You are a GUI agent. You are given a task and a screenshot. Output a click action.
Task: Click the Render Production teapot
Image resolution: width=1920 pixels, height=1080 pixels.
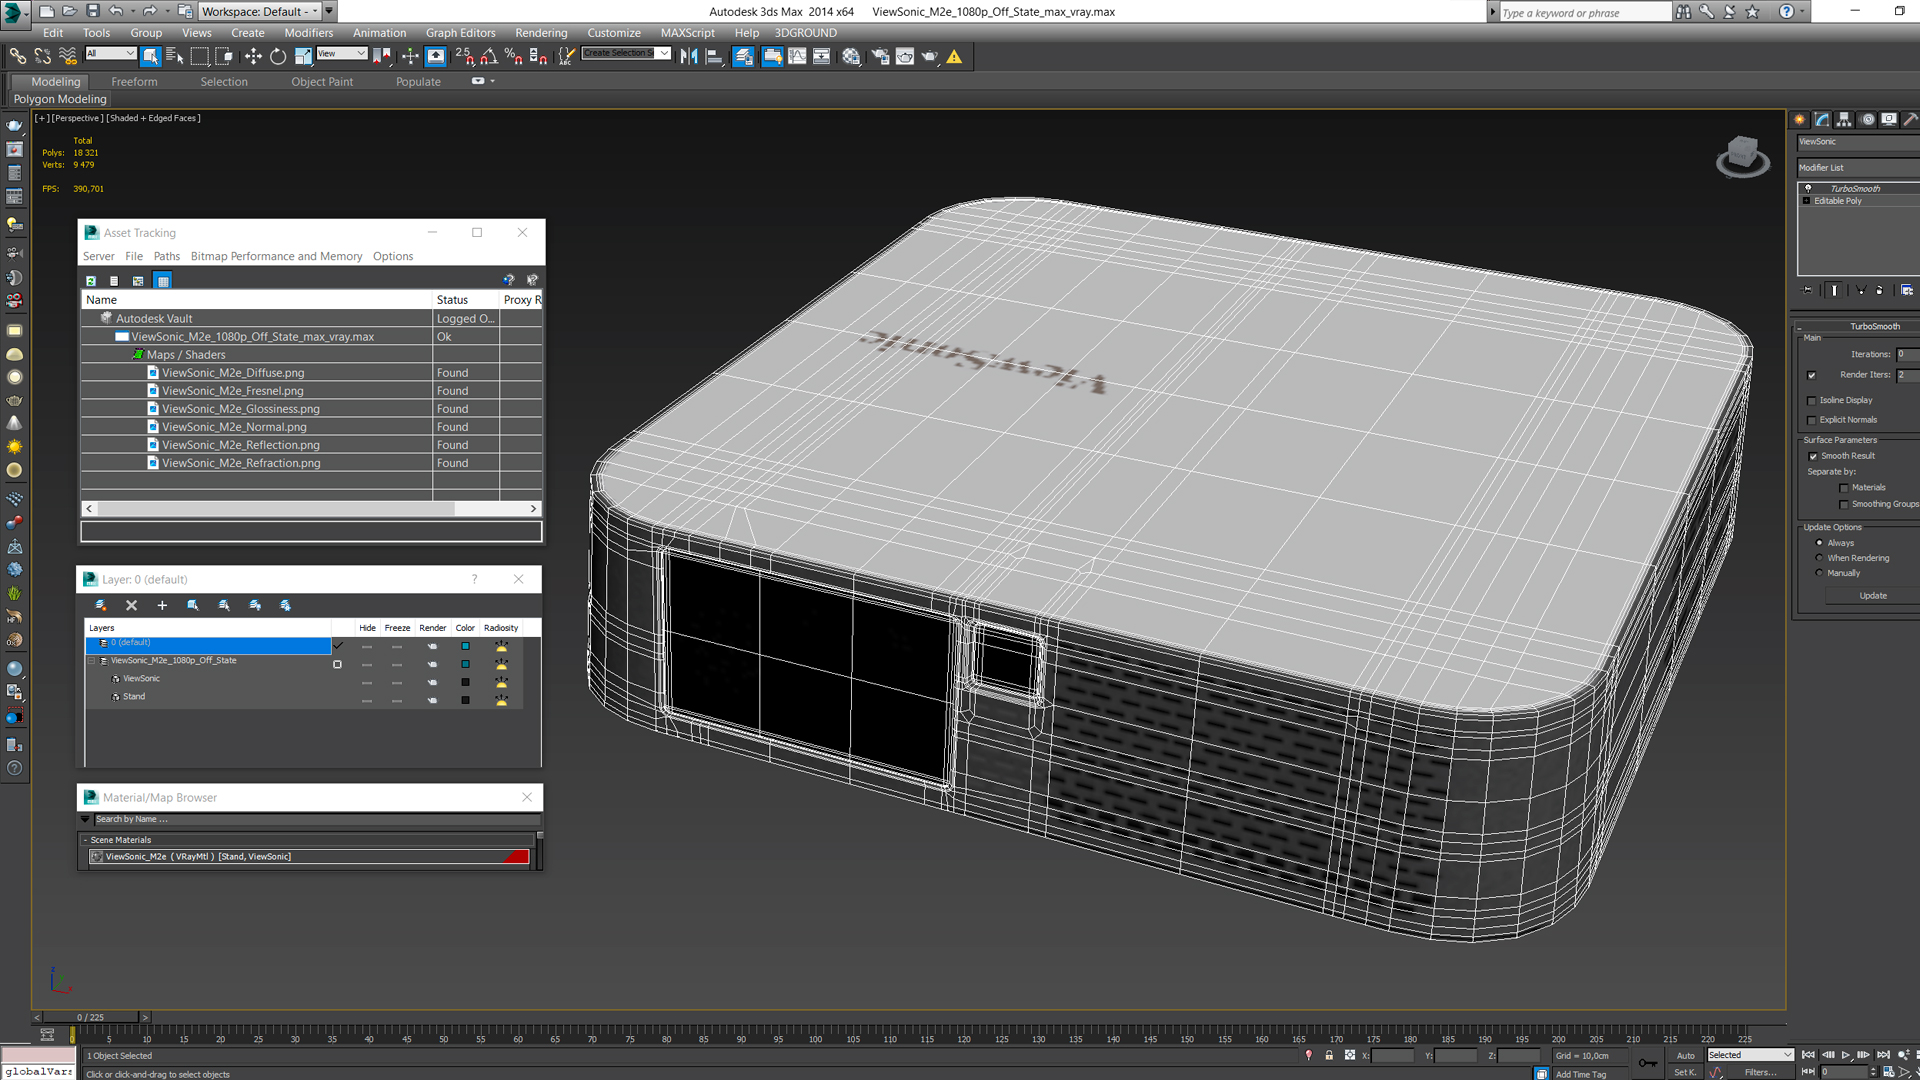[929, 57]
